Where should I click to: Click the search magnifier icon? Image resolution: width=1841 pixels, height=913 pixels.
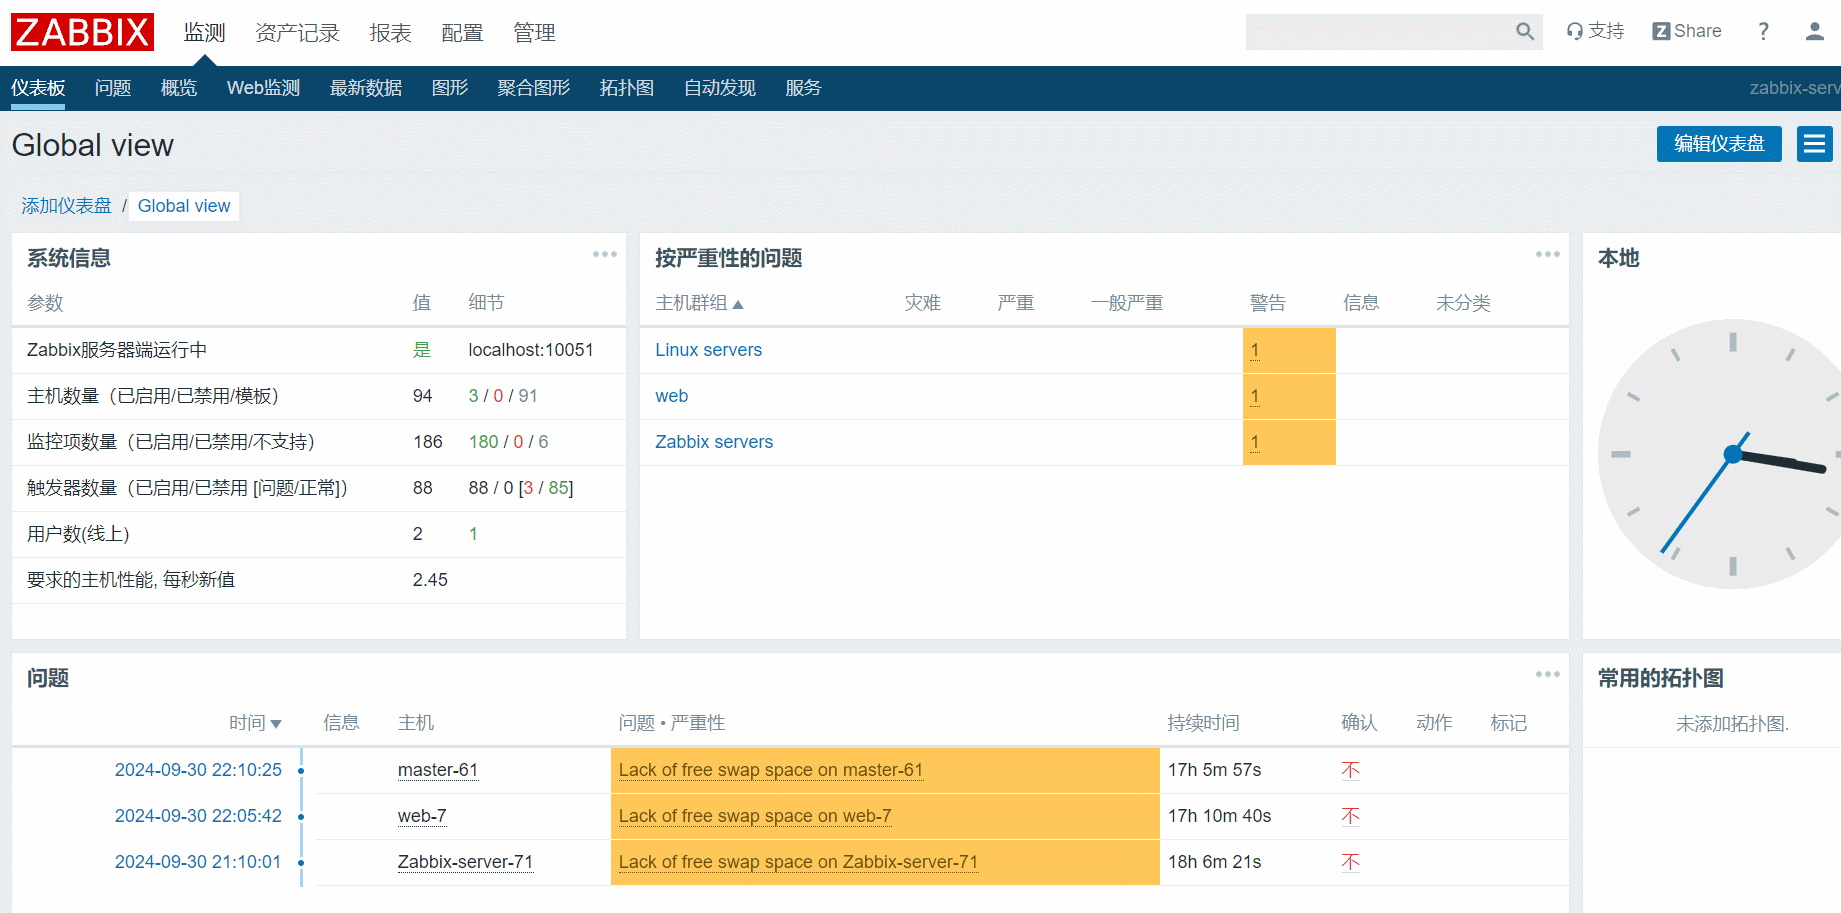(1524, 32)
